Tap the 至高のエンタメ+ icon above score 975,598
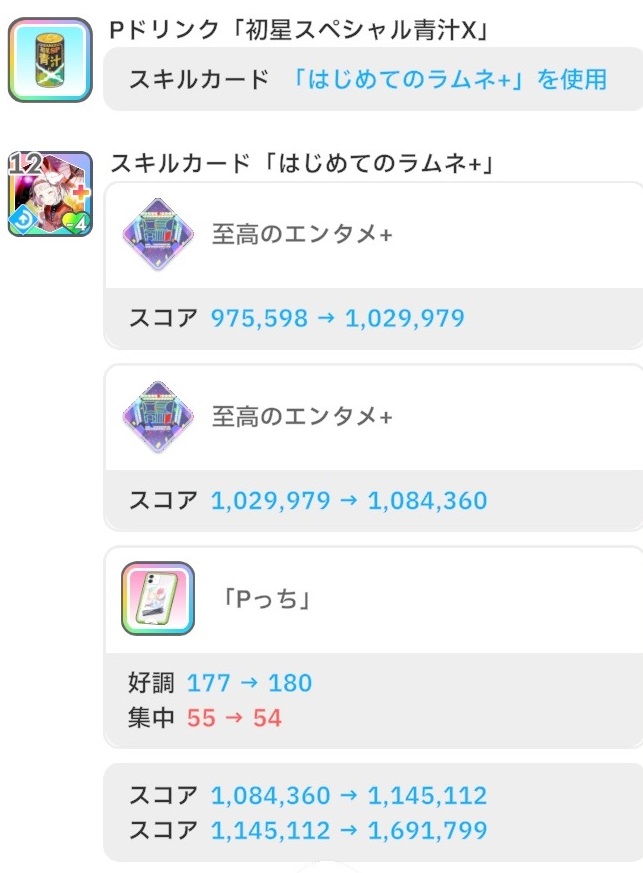This screenshot has height=873, width=643. [x=156, y=235]
